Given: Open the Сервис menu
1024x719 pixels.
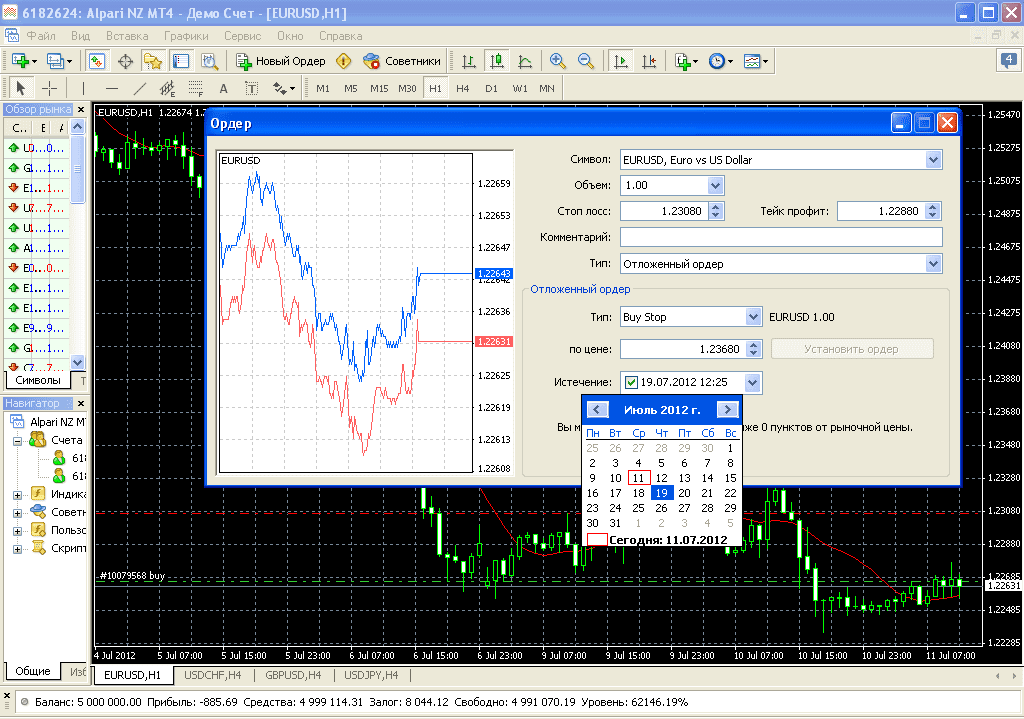Looking at the screenshot, I should tap(242, 35).
